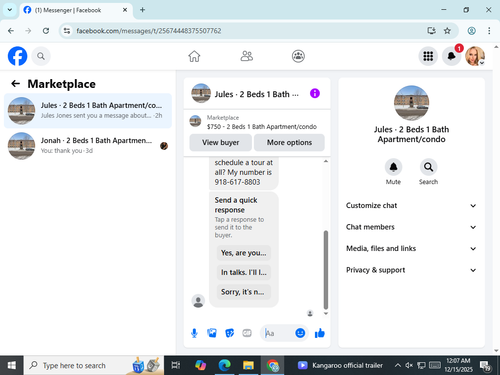Record a voice clip with microphone icon

pyautogui.click(x=194, y=333)
